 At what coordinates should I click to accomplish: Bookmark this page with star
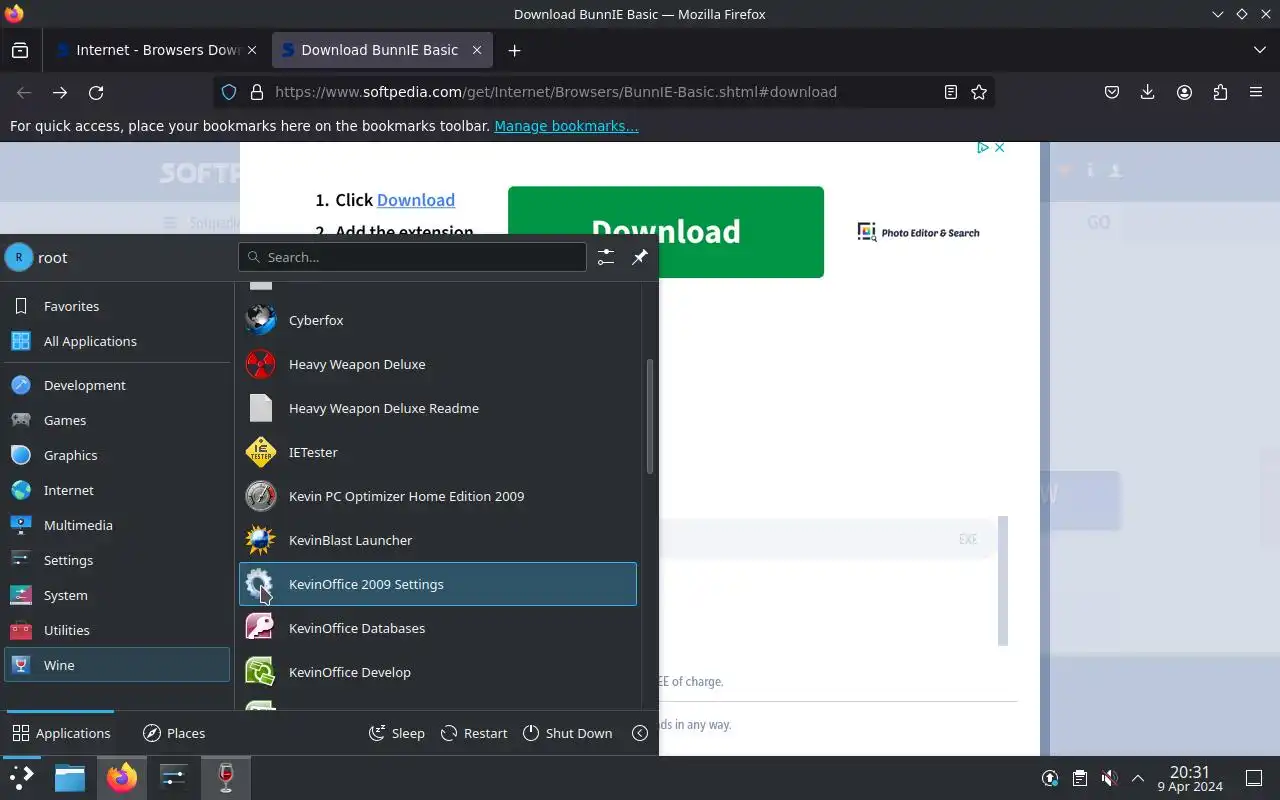pyautogui.click(x=979, y=92)
